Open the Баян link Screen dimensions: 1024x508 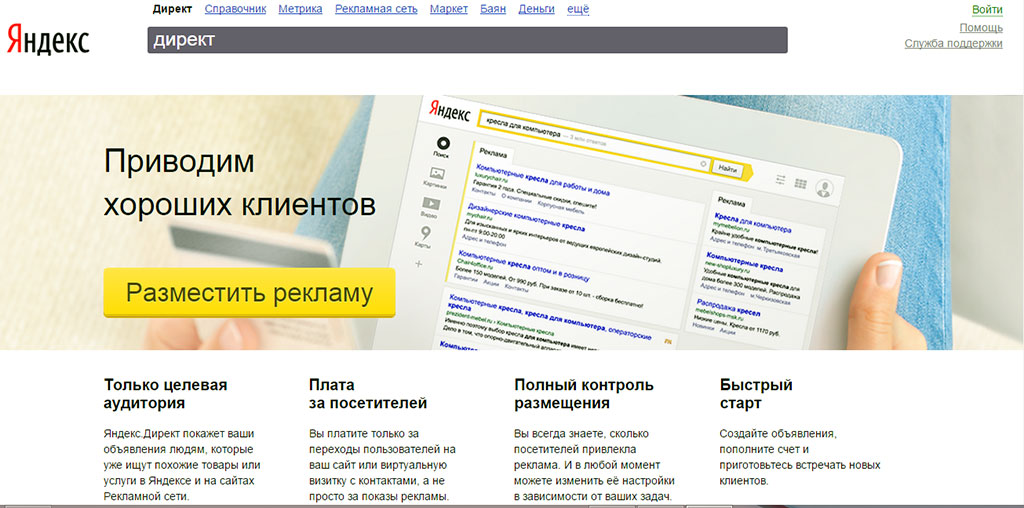click(x=493, y=9)
